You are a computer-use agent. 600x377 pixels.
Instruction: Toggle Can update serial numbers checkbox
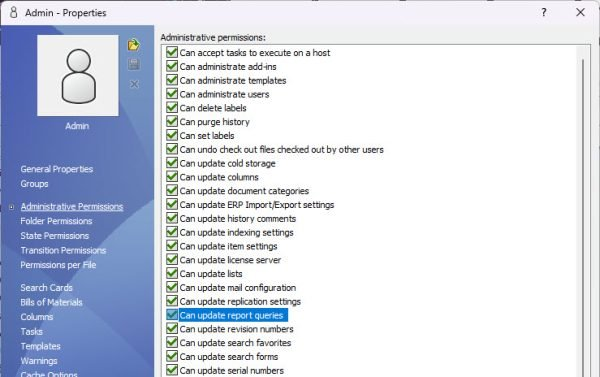[172, 370]
